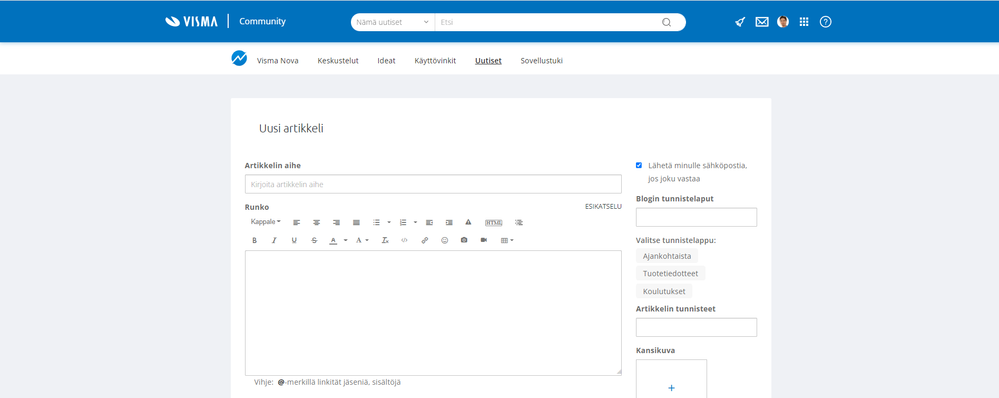Screen dimensions: 999x398
Task: Click the Community link in the header
Action: (262, 22)
